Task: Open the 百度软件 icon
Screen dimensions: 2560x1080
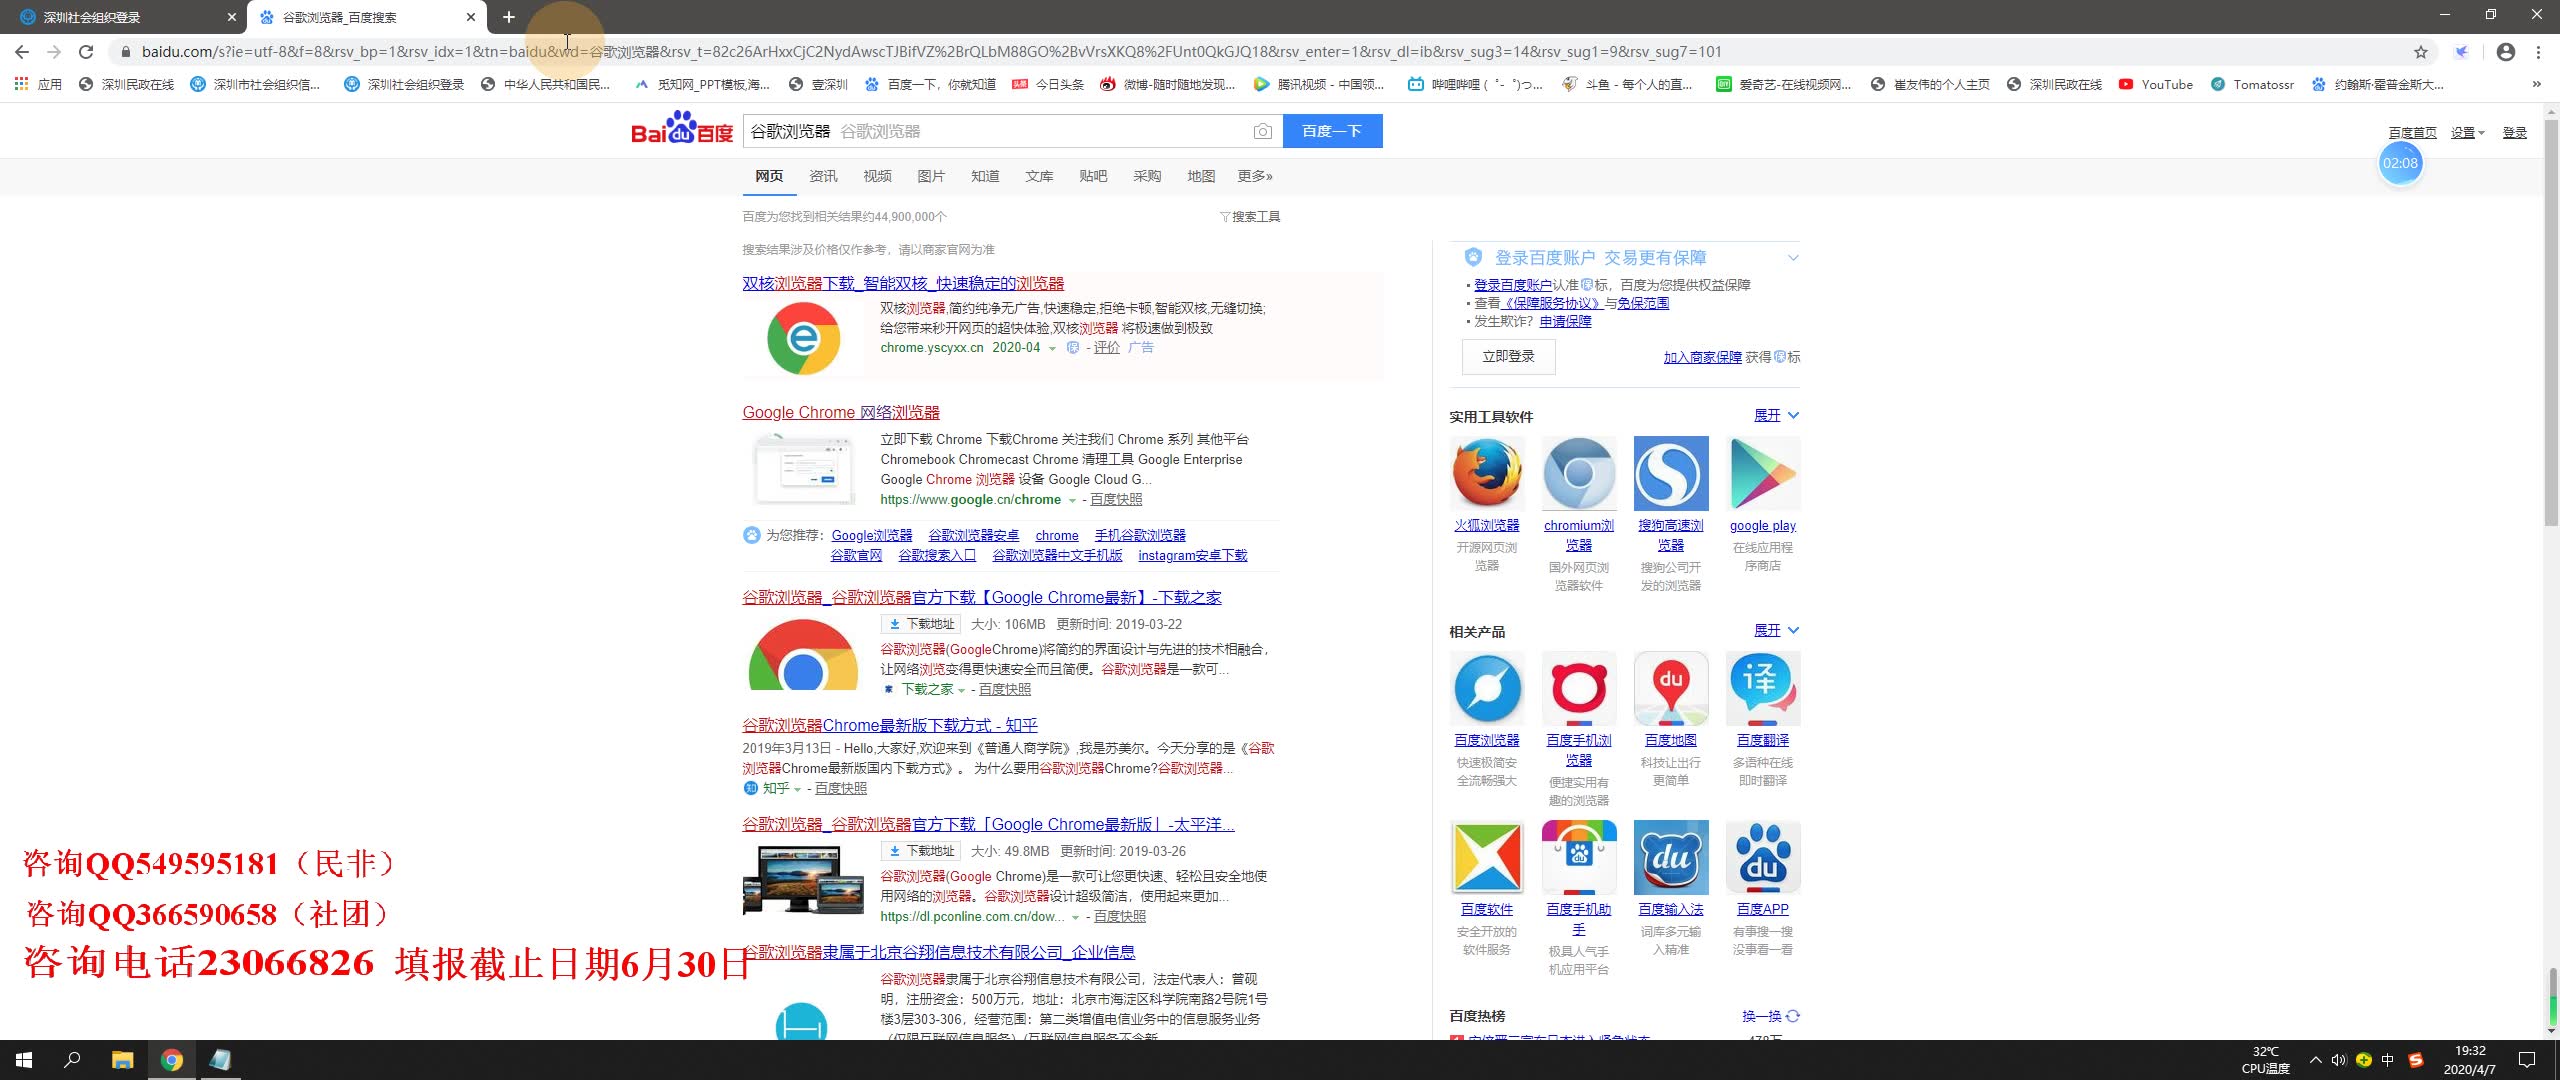Action: (x=1487, y=857)
